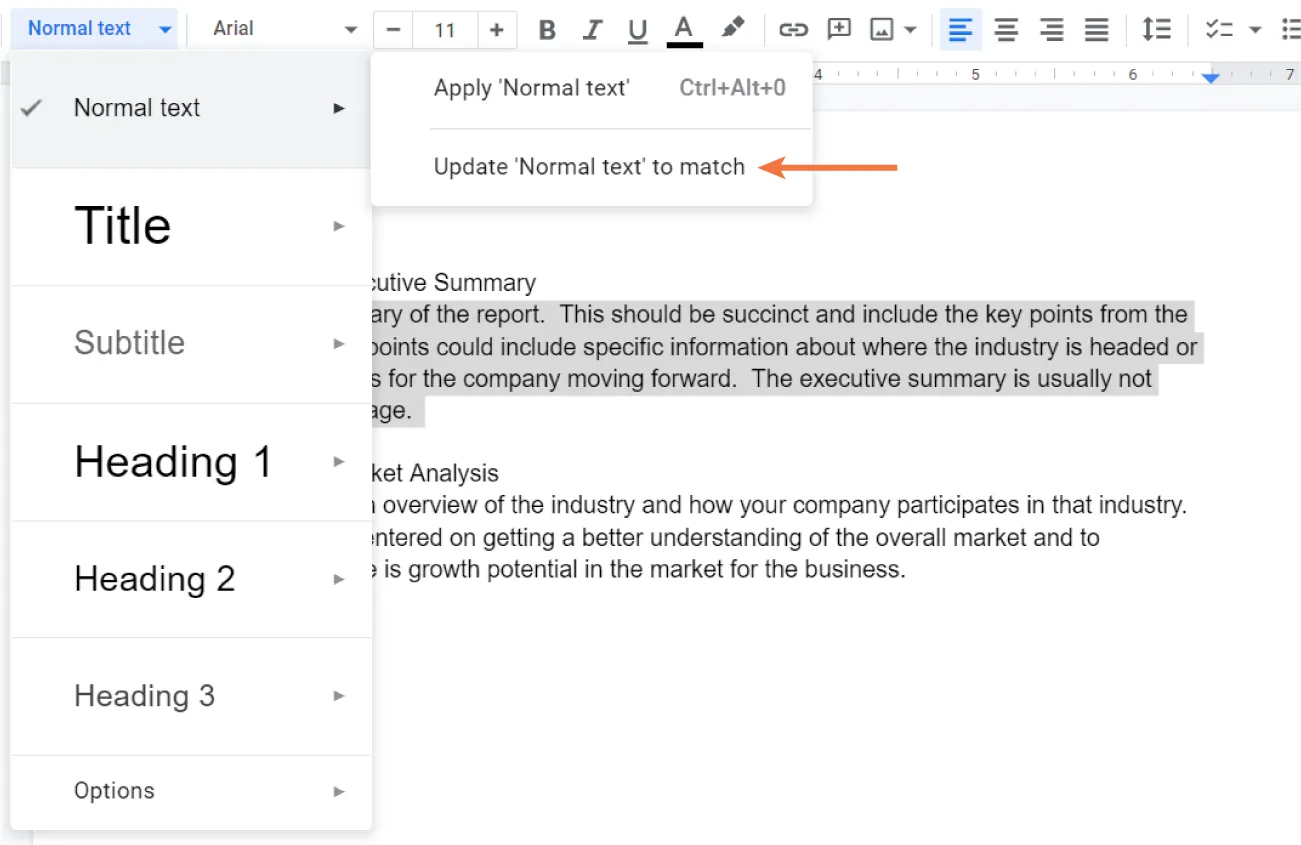Open the text color picker
Screen dimensions: 1301x845
pos(683,29)
